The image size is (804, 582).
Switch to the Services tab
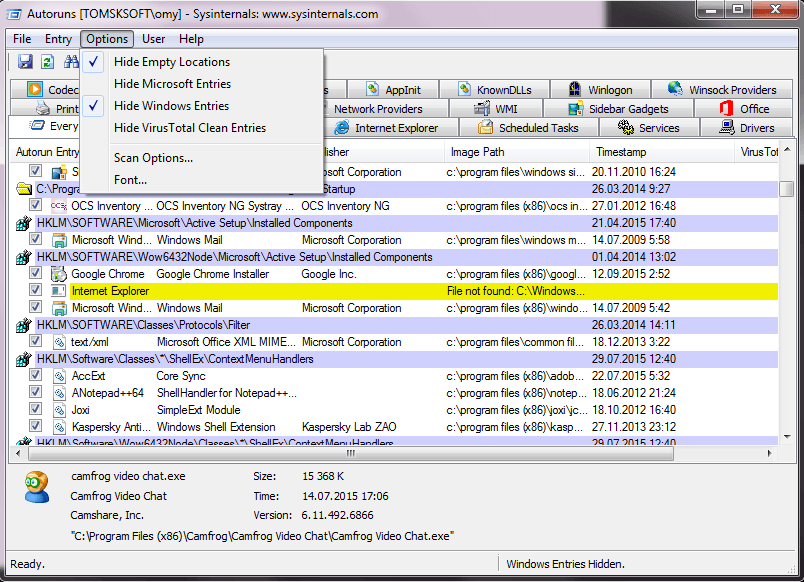coord(649,128)
